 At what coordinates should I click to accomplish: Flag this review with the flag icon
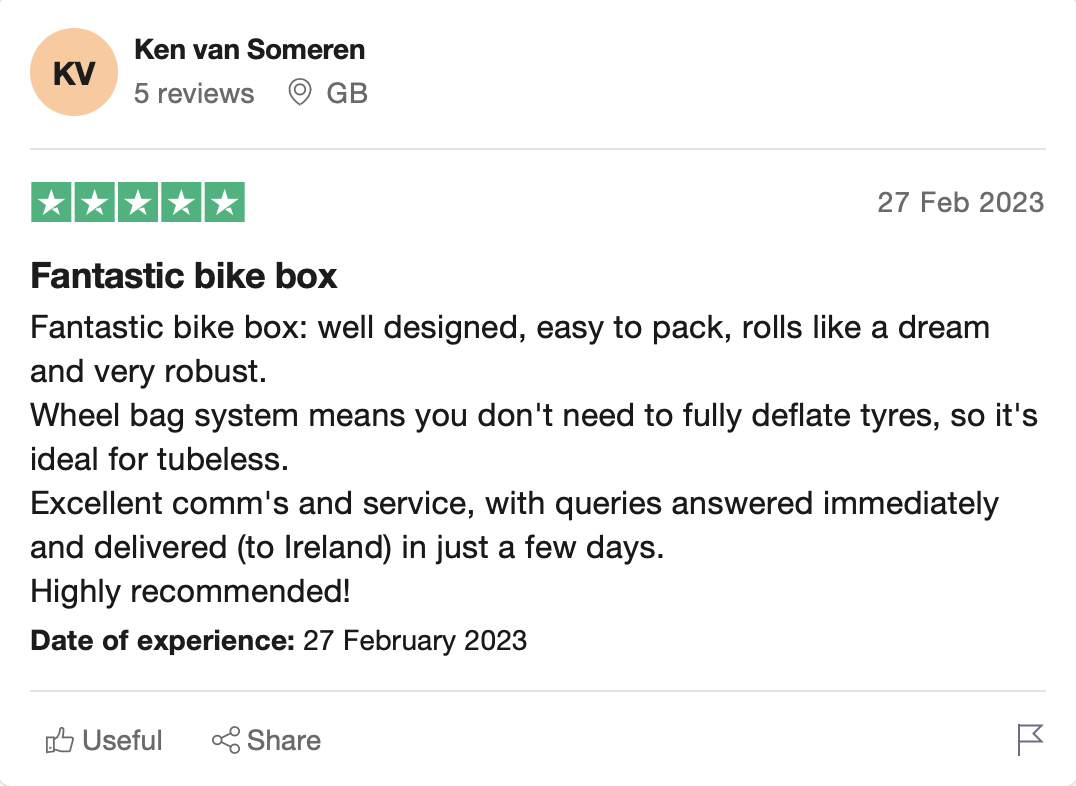pos(1030,740)
